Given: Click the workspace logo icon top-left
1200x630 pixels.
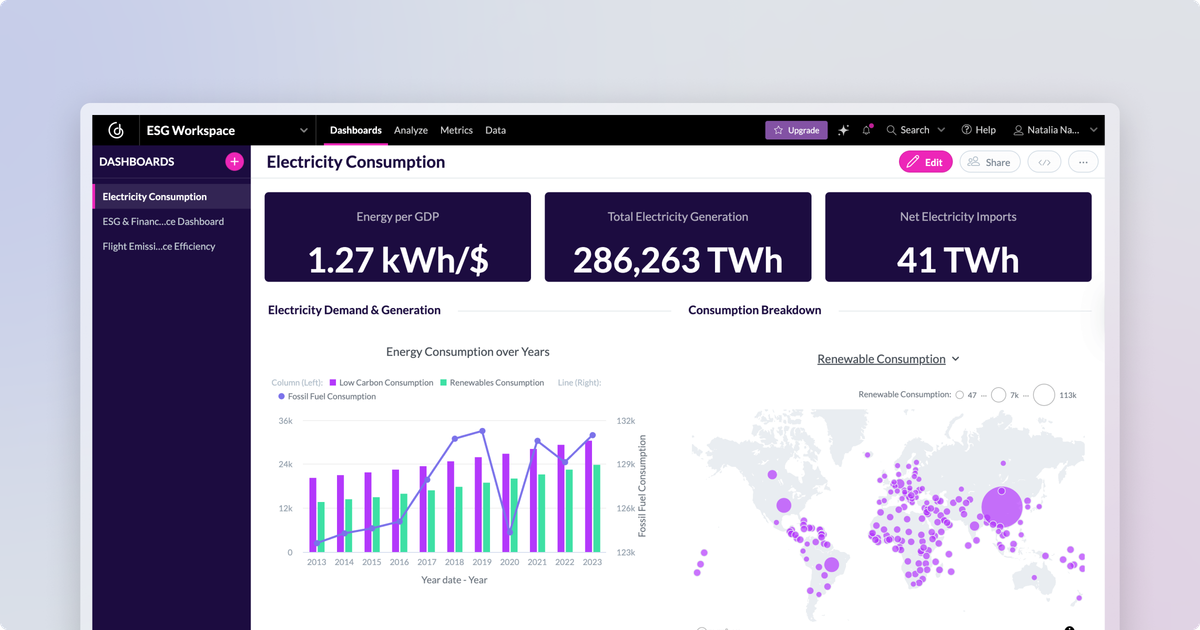Looking at the screenshot, I should coord(116,129).
